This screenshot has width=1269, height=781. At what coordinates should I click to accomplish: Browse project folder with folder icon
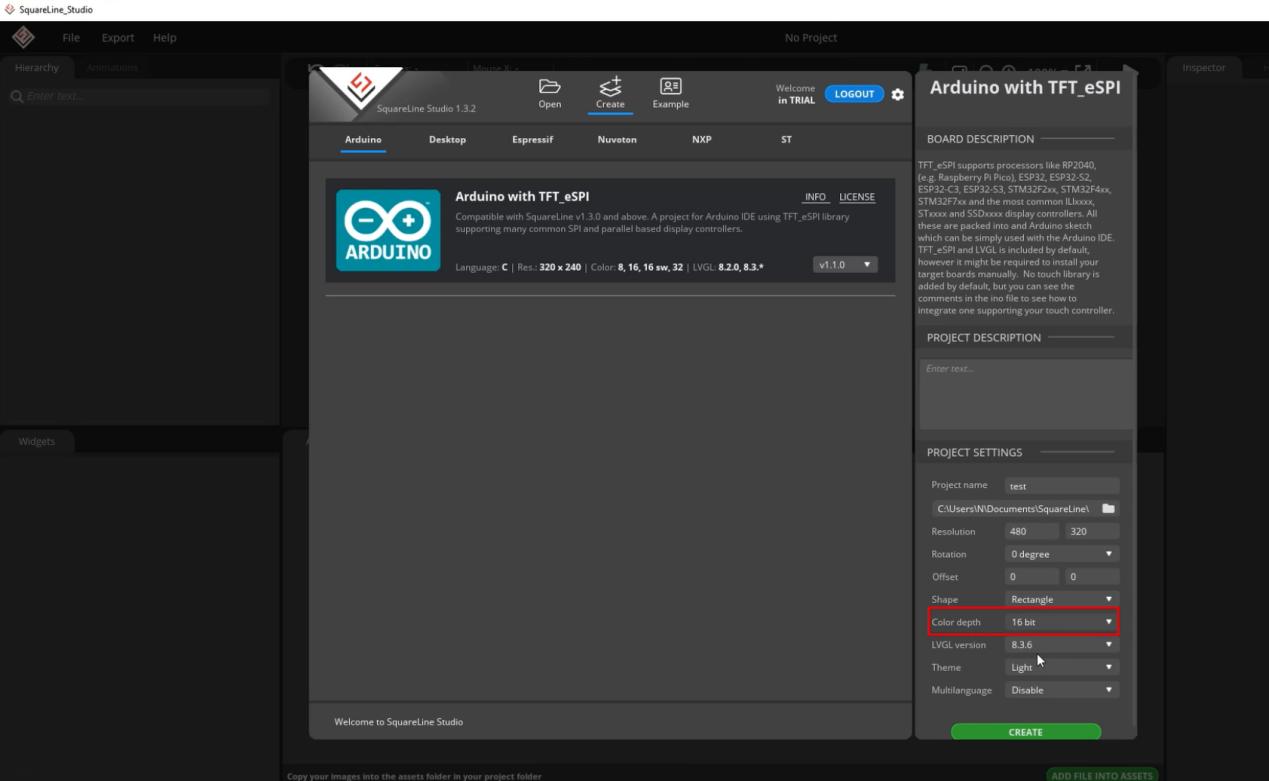1108,508
